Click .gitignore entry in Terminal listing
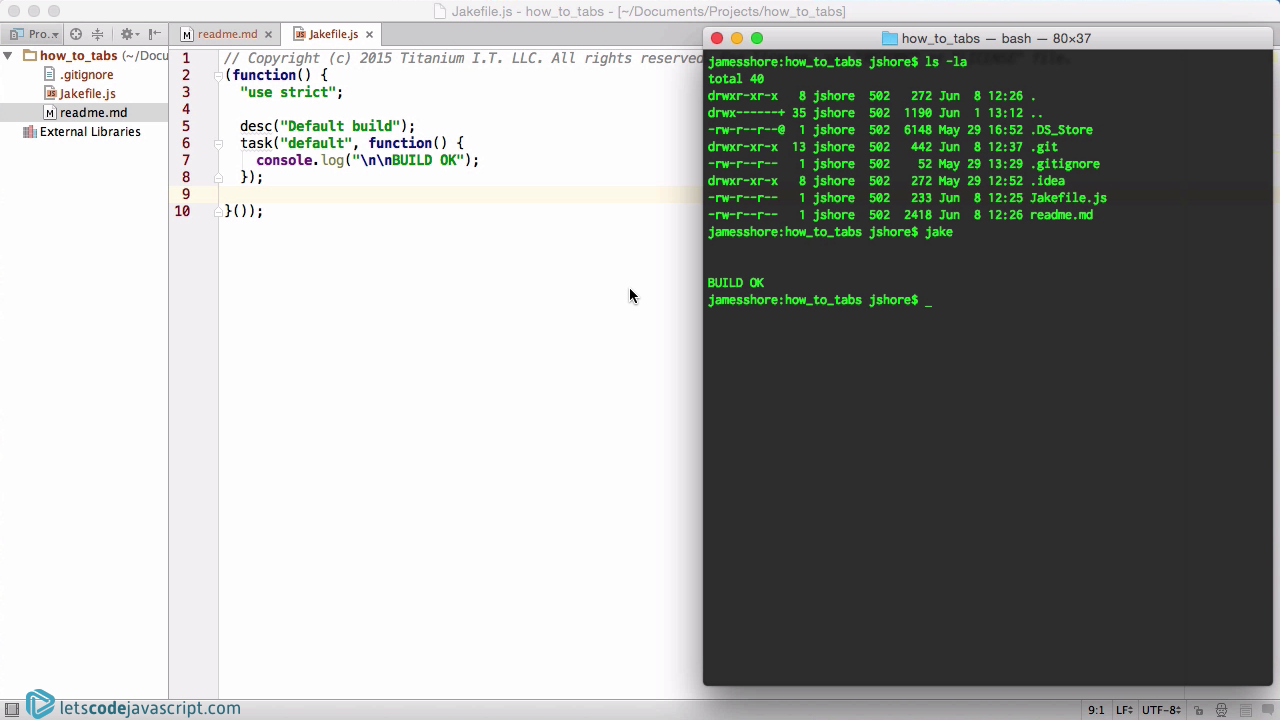 click(x=1065, y=164)
